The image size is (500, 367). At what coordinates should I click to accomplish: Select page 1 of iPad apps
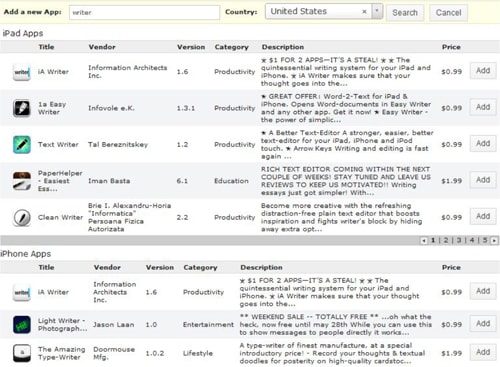433,240
